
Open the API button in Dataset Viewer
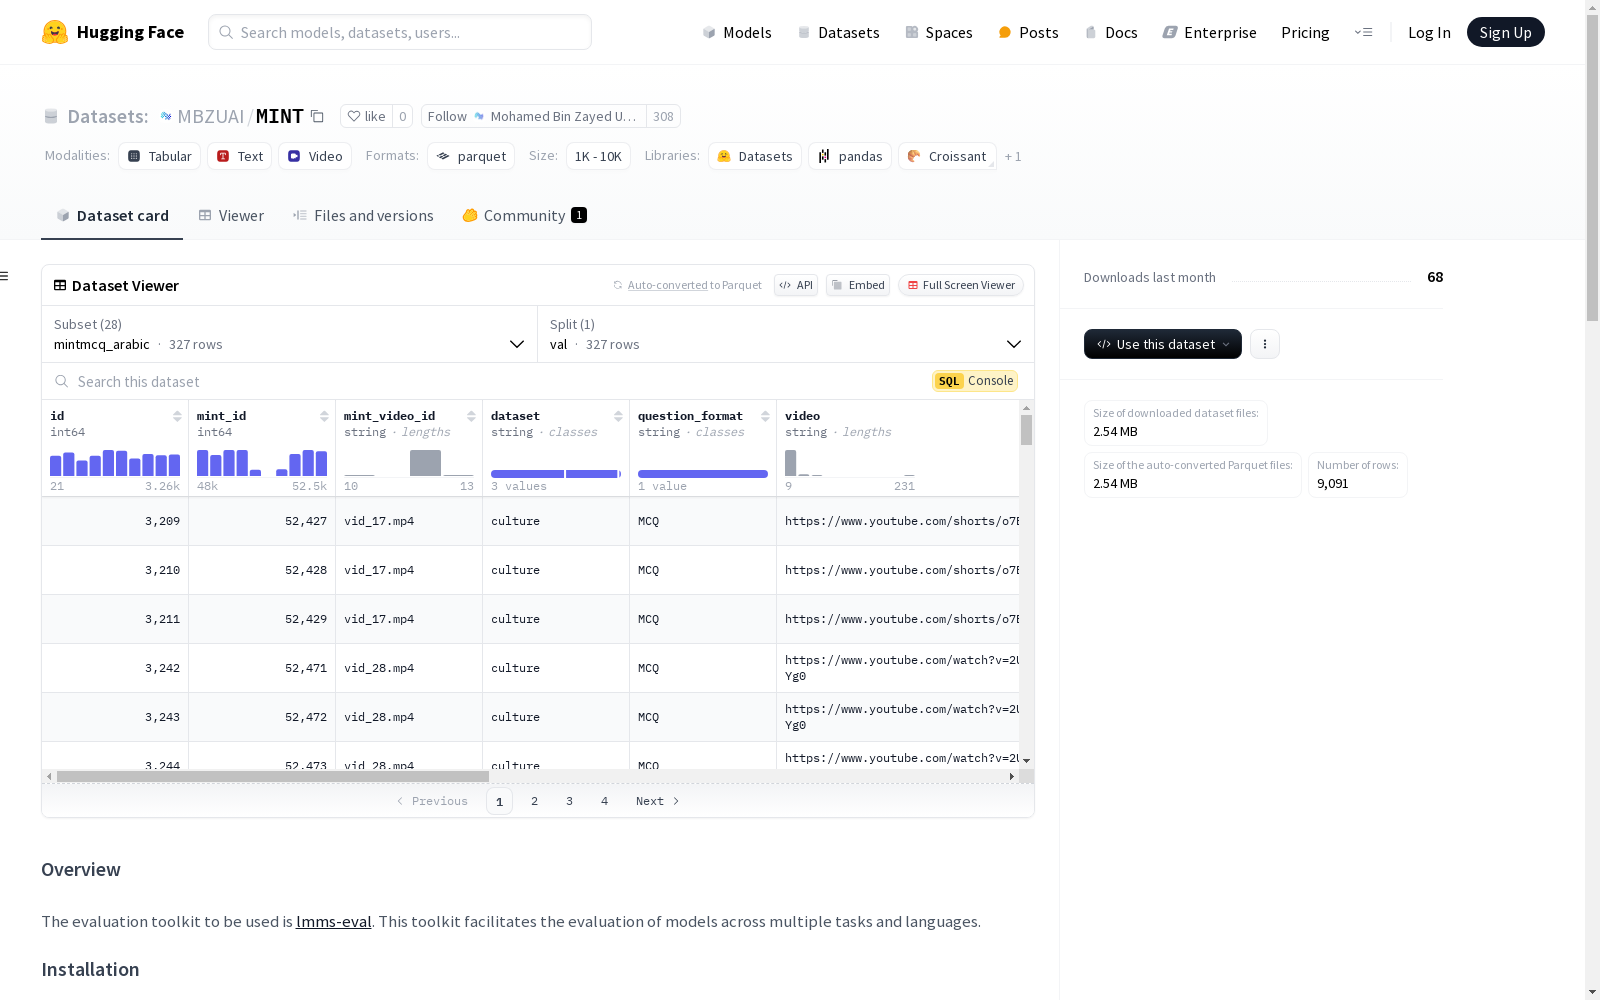pos(796,285)
